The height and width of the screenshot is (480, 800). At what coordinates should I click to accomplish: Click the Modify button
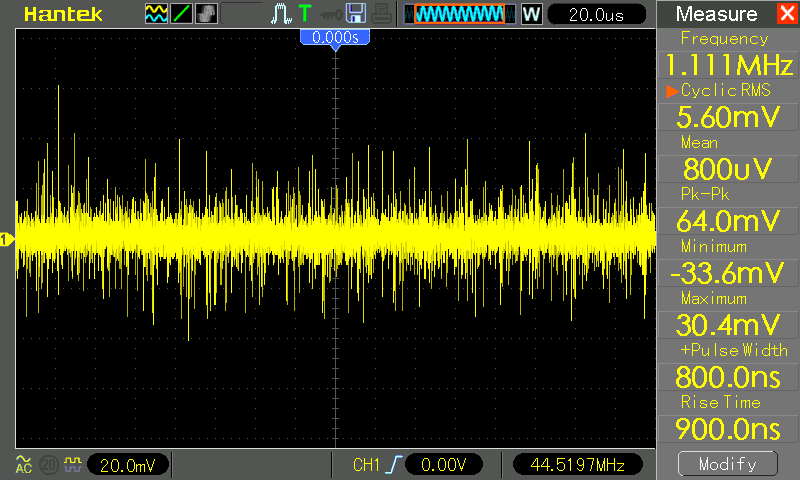tap(728, 464)
